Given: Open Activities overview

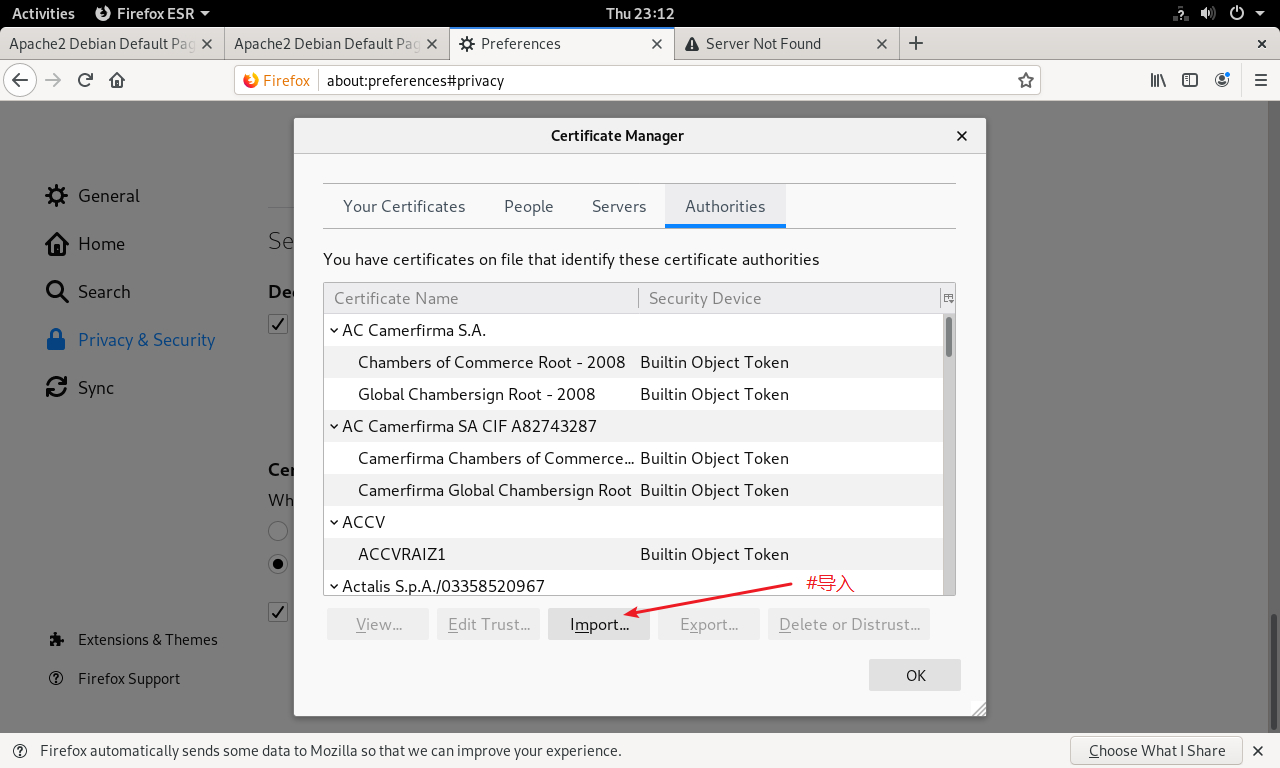Looking at the screenshot, I should (x=43, y=13).
